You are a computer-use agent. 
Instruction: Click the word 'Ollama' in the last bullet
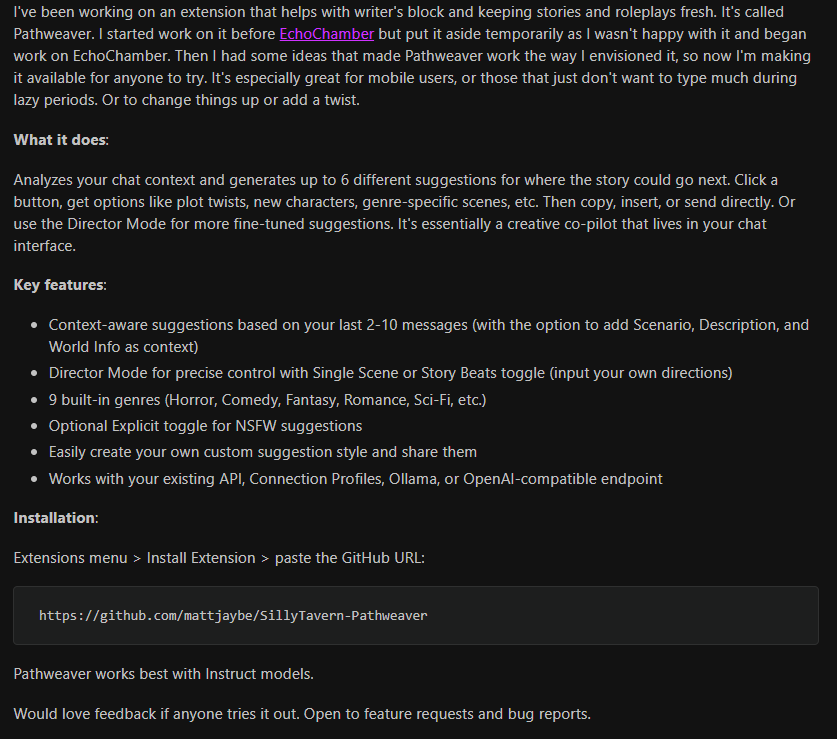(x=415, y=479)
